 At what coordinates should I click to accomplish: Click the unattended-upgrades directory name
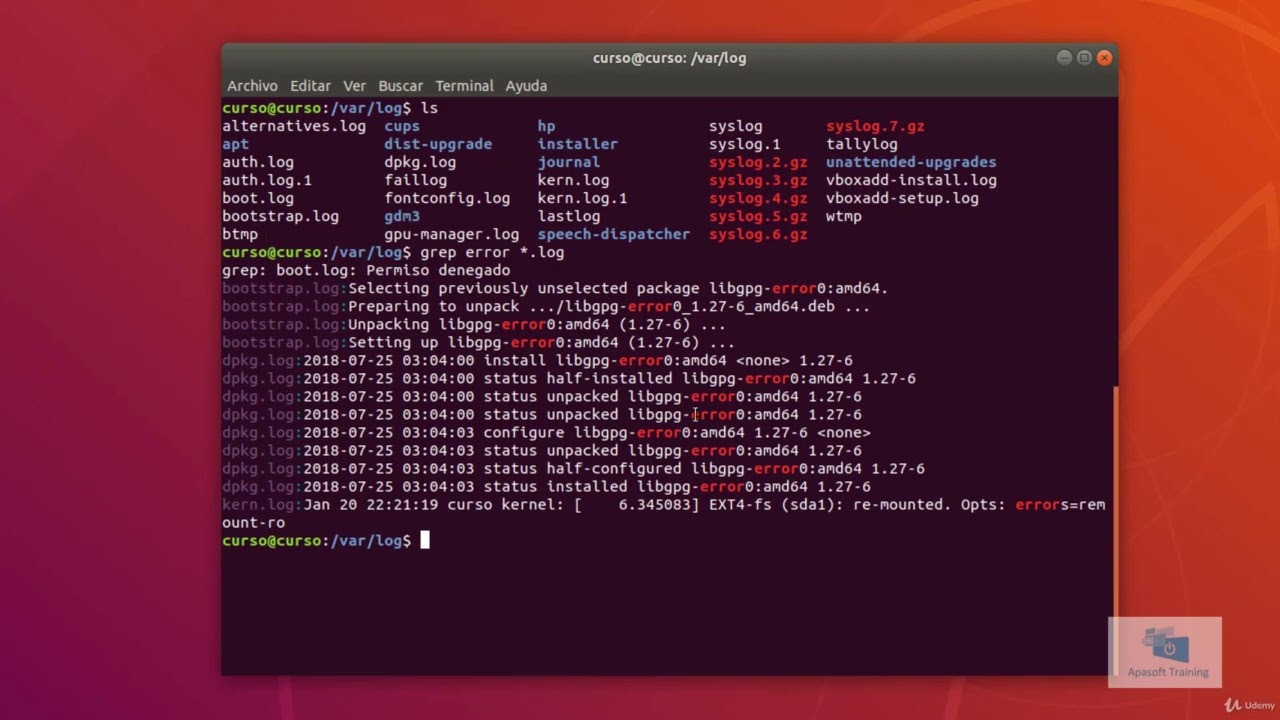[911, 162]
